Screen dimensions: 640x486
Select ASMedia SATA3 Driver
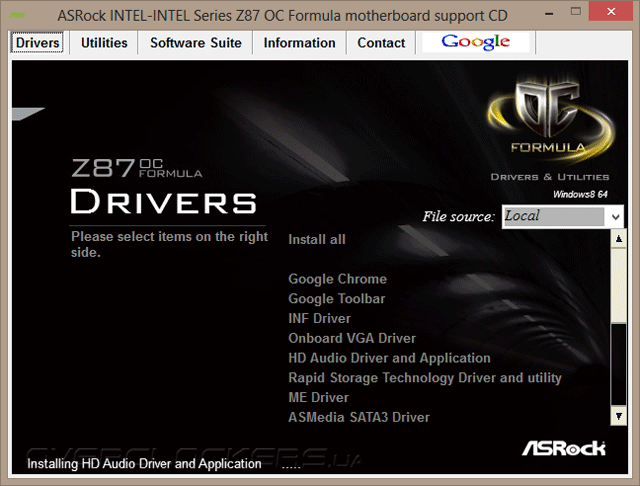[359, 417]
